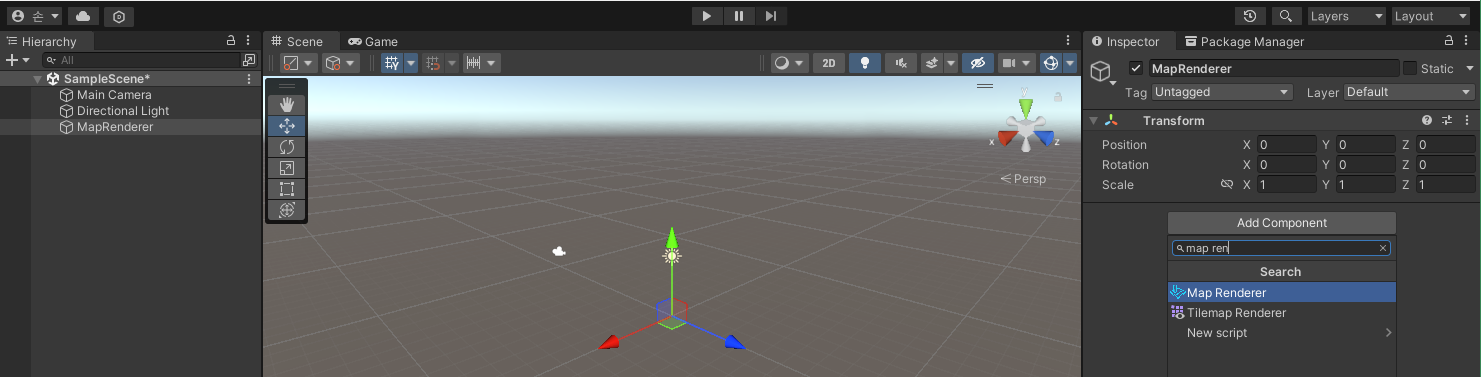Toggle scene audio mute button
1481x377 pixels.
click(x=901, y=63)
